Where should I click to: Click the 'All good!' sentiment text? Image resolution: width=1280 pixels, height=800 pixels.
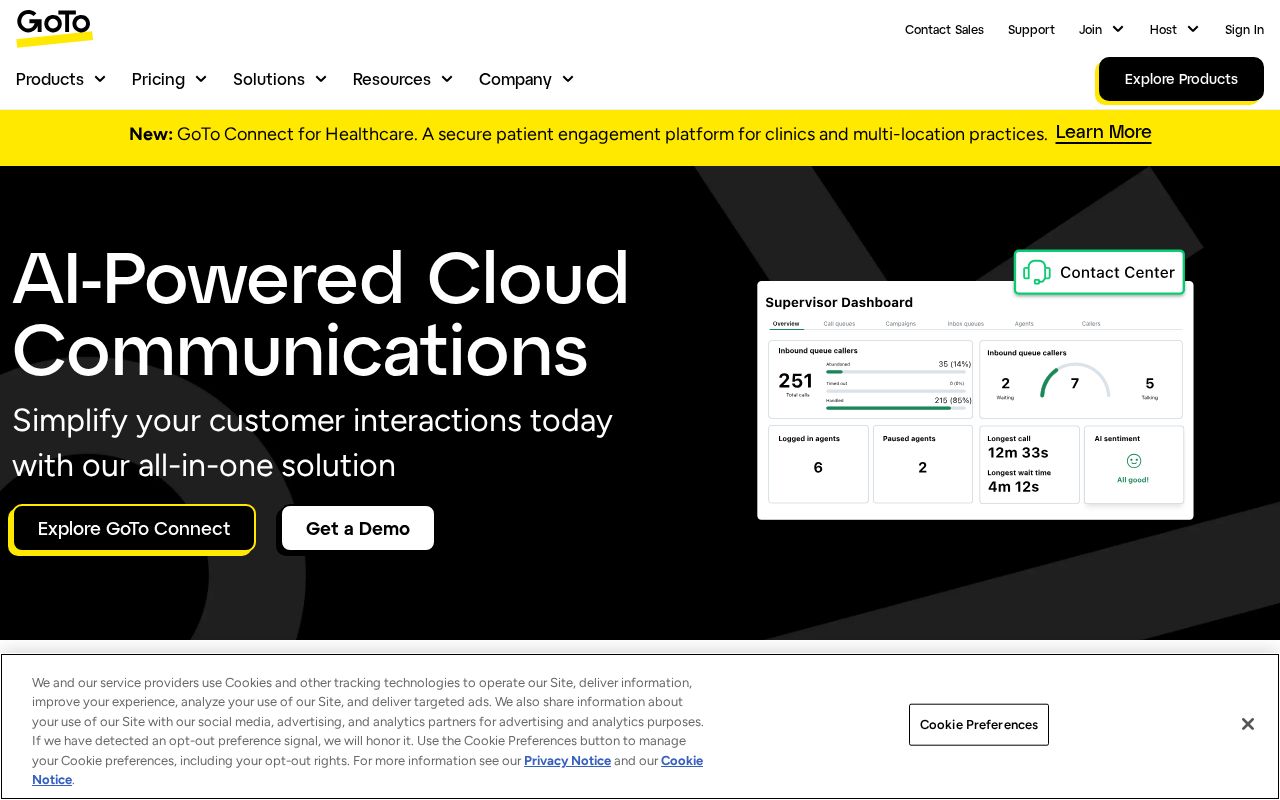tap(1133, 480)
